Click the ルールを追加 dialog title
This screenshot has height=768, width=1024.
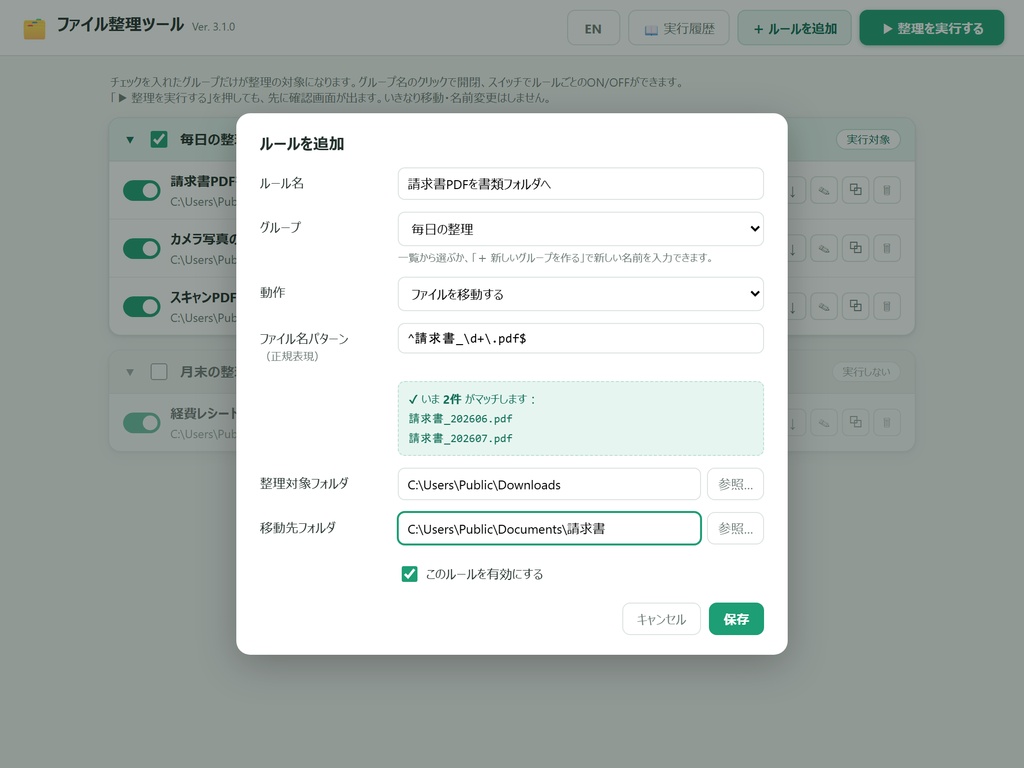(x=302, y=144)
